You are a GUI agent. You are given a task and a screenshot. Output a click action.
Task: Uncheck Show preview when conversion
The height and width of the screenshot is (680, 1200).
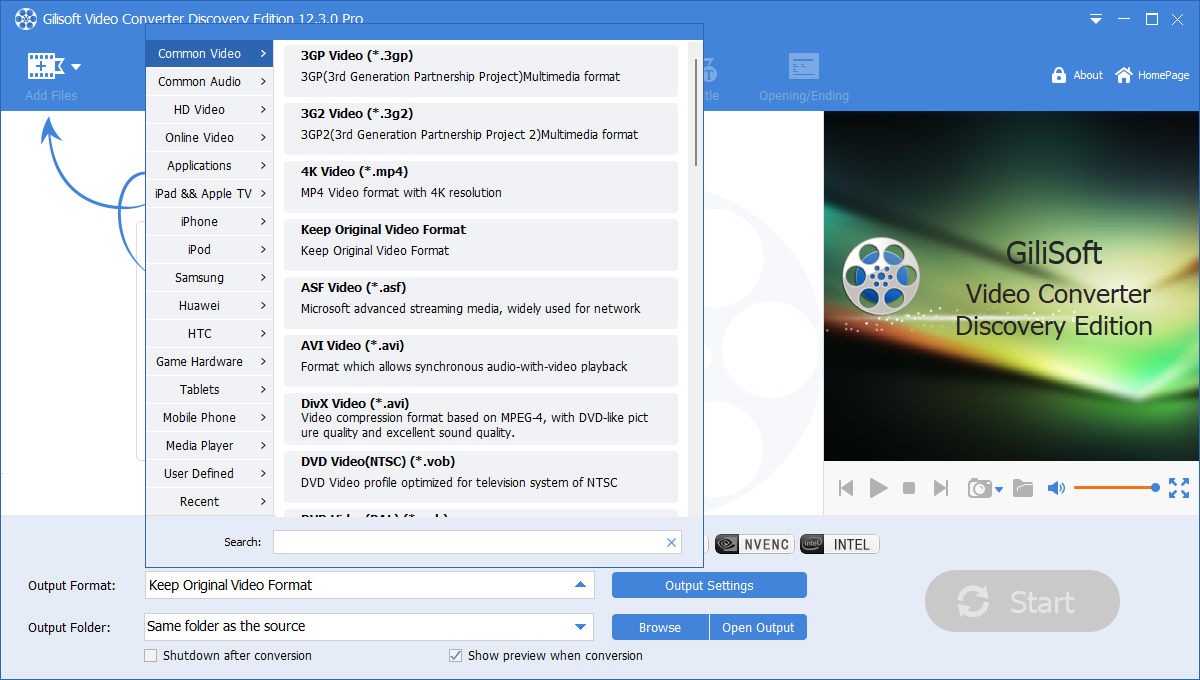click(x=456, y=656)
